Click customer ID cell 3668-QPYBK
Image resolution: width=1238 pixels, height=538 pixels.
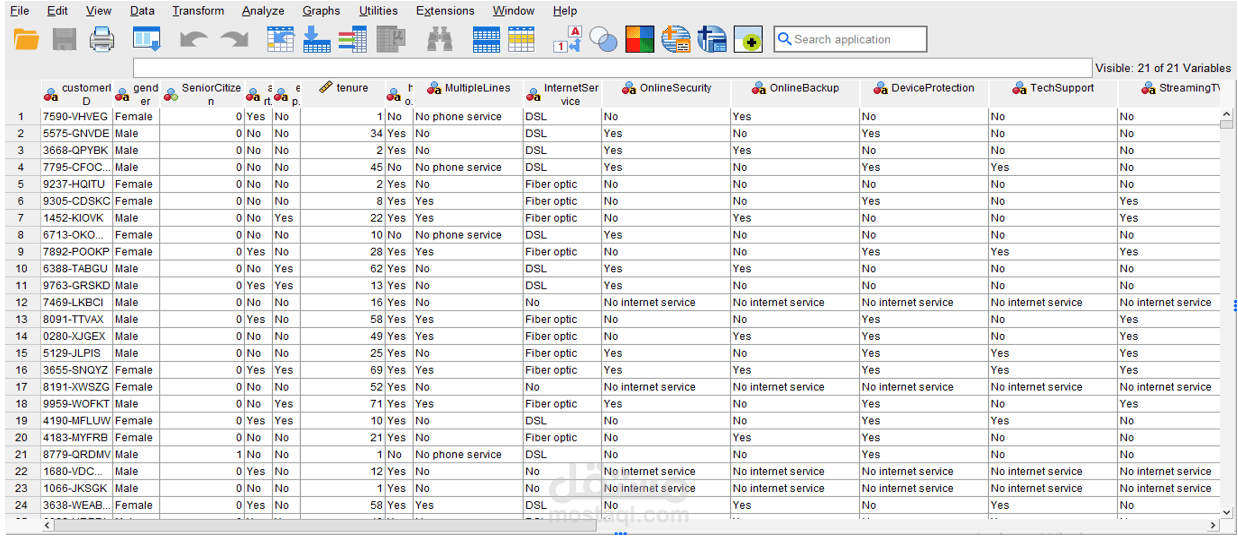(x=76, y=150)
